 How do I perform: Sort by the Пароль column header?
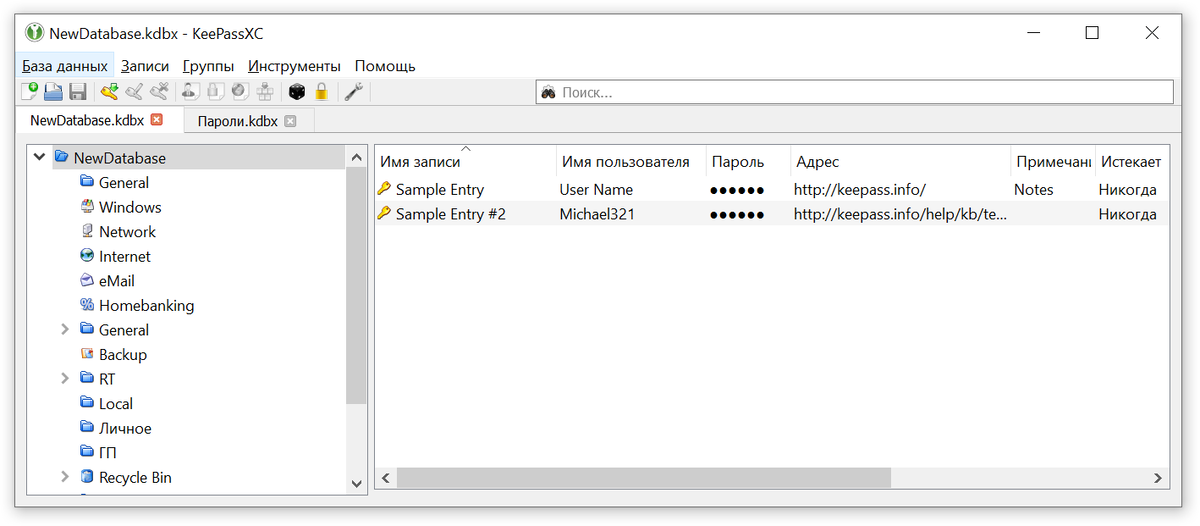pyautogui.click(x=748, y=161)
